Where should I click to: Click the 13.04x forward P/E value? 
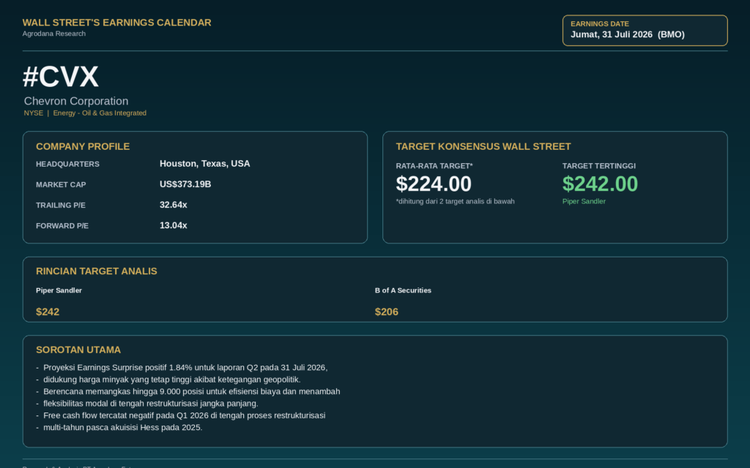[173, 225]
